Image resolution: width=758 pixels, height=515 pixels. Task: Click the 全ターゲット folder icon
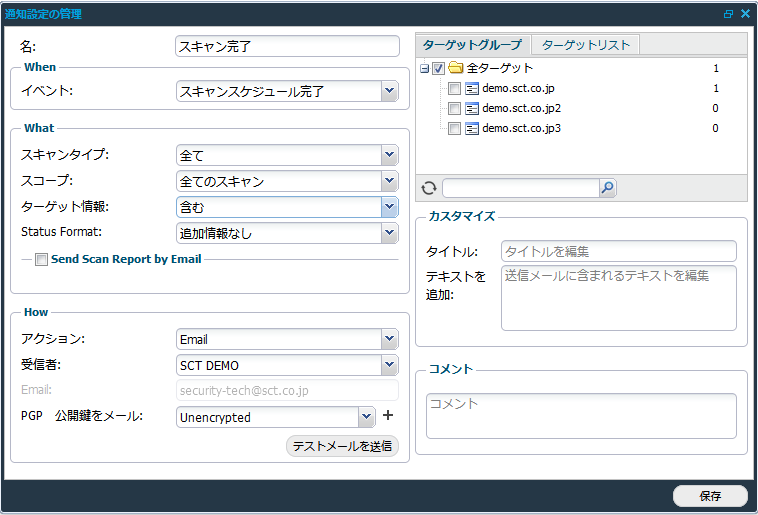click(455, 67)
